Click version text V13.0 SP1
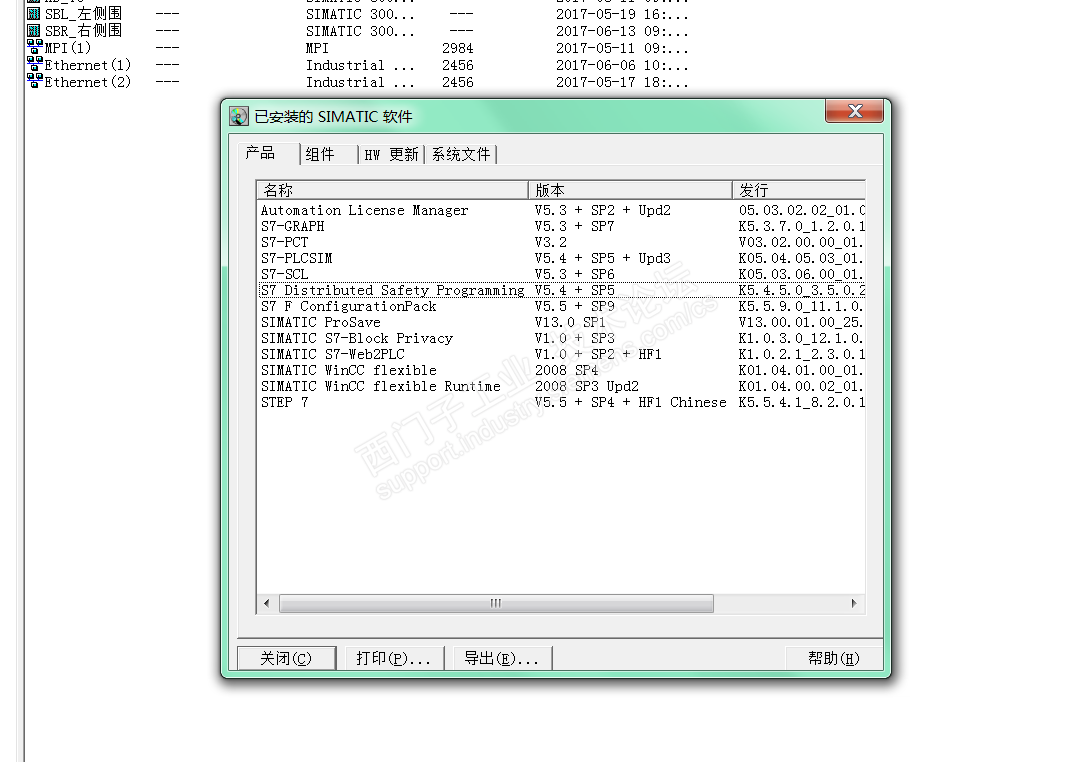The height and width of the screenshot is (762, 1072). [570, 323]
